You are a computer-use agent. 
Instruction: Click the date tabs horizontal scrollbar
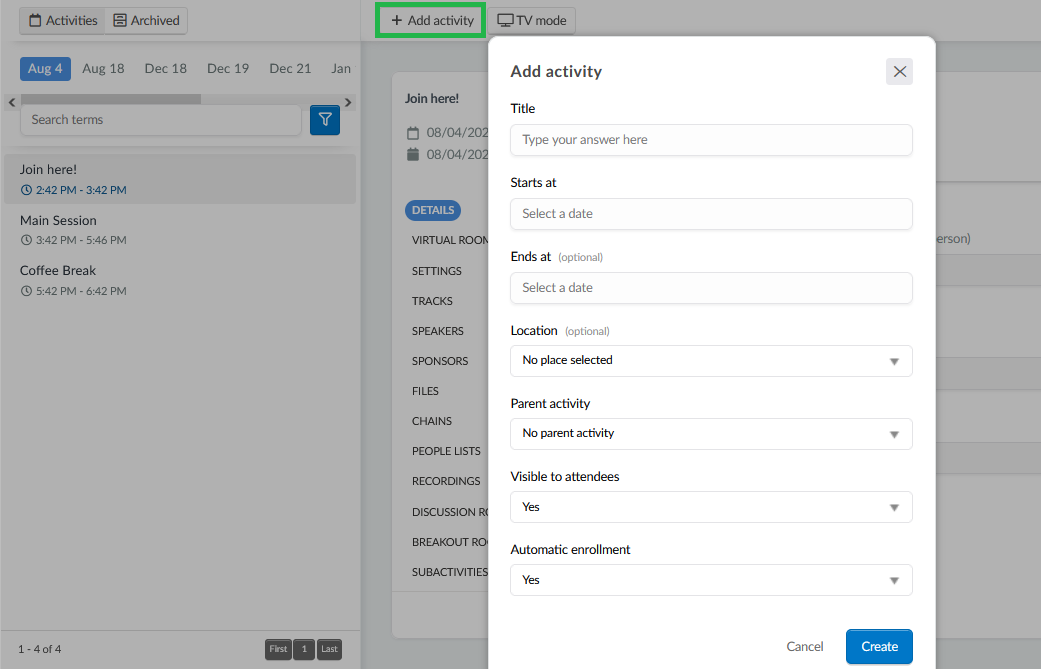click(x=111, y=99)
